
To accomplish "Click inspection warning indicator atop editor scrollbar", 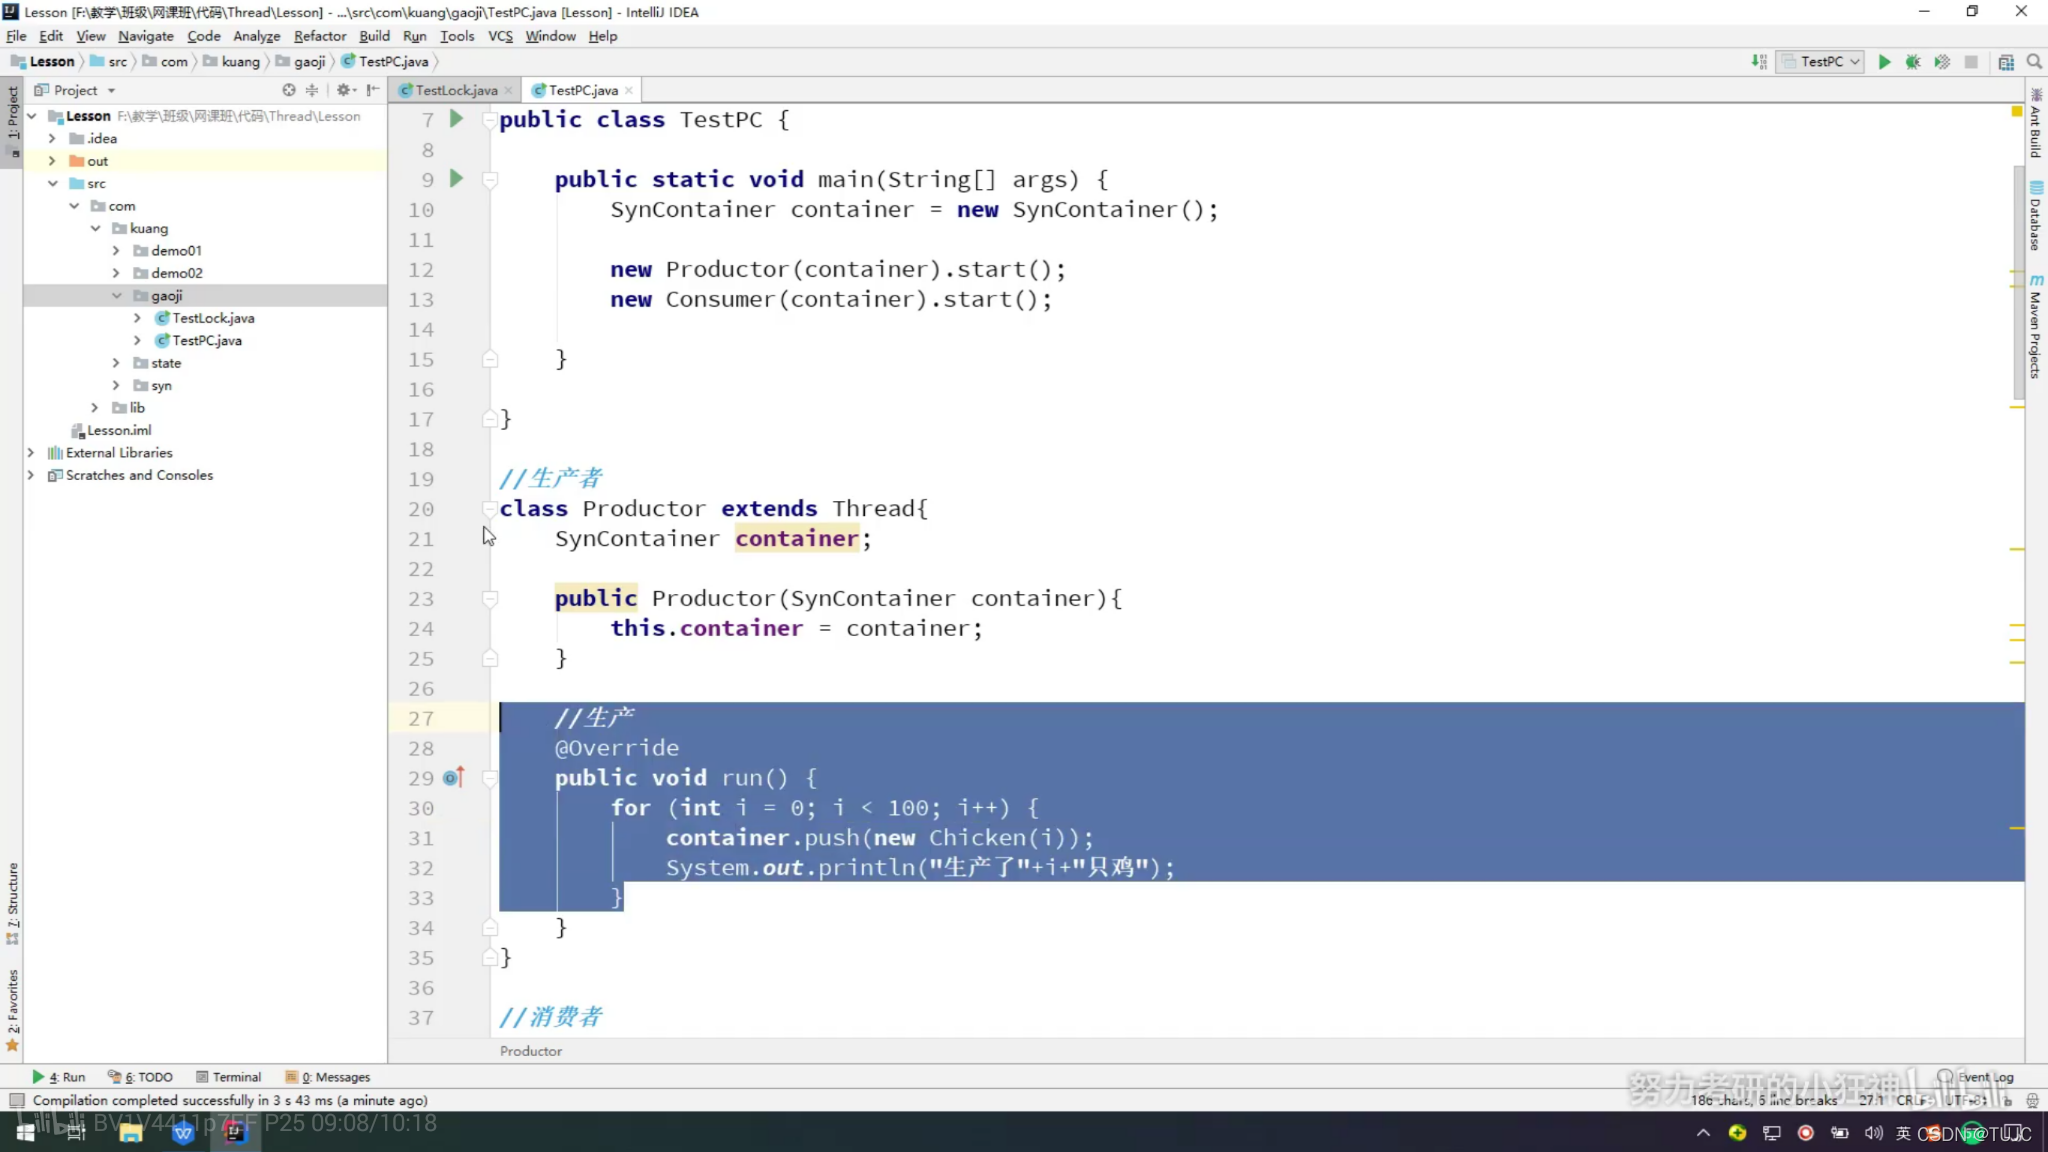I will 2017,111.
